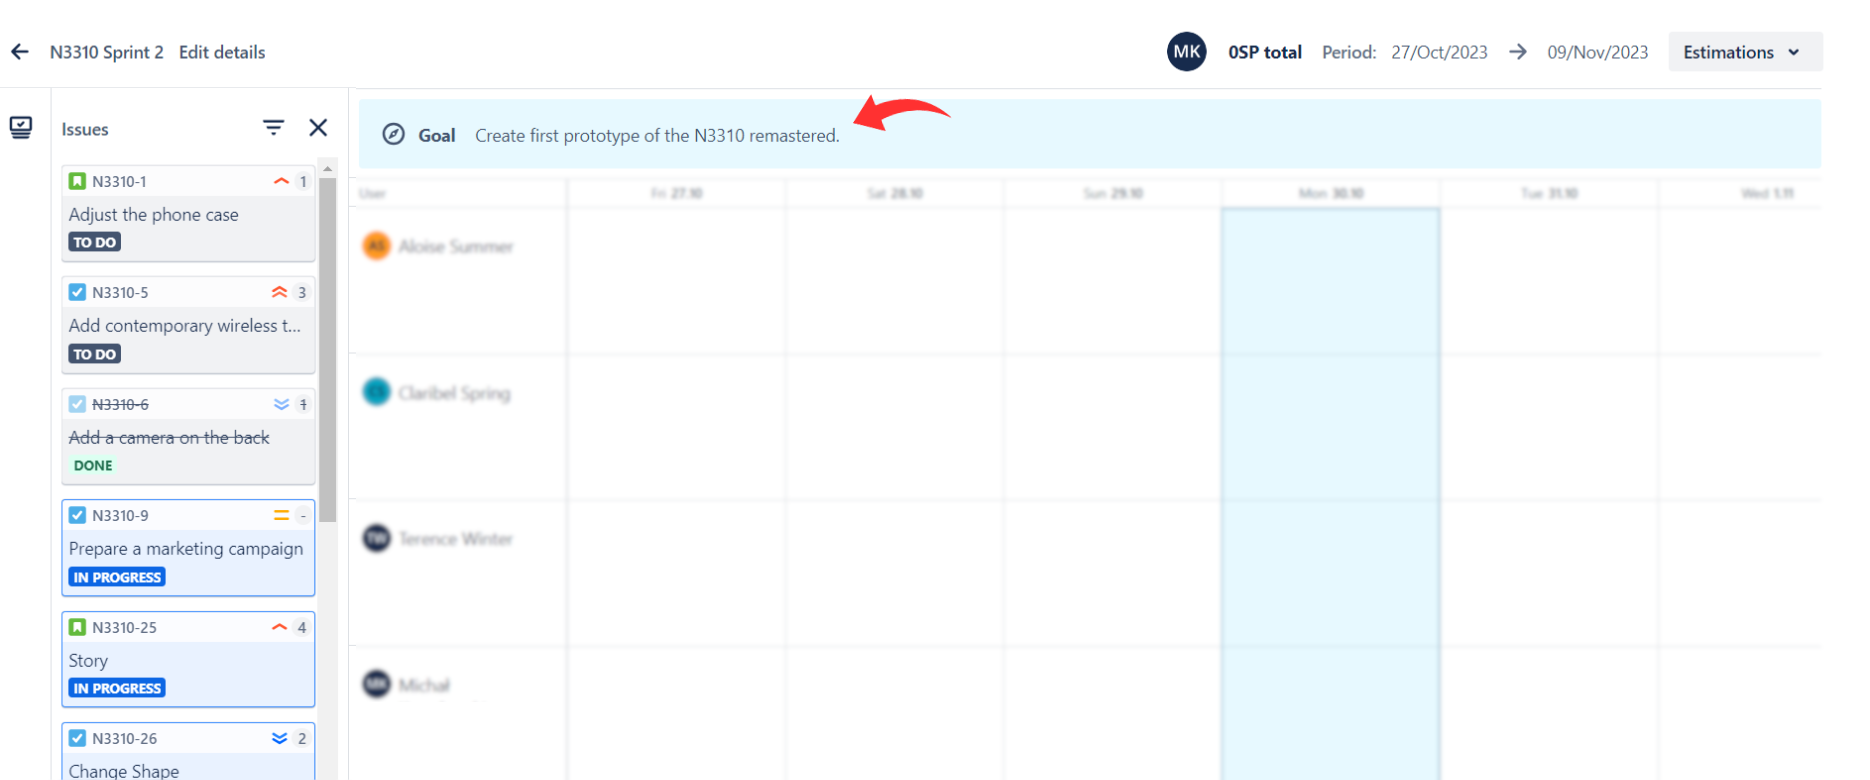Screen dimensions: 1870x780
Task: Close the Issues panel
Action: [318, 127]
